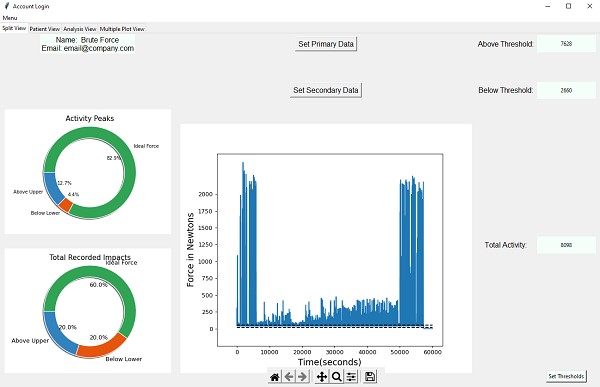The image size is (600, 387).
Task: Go forward to next plot view
Action: pyautogui.click(x=303, y=377)
